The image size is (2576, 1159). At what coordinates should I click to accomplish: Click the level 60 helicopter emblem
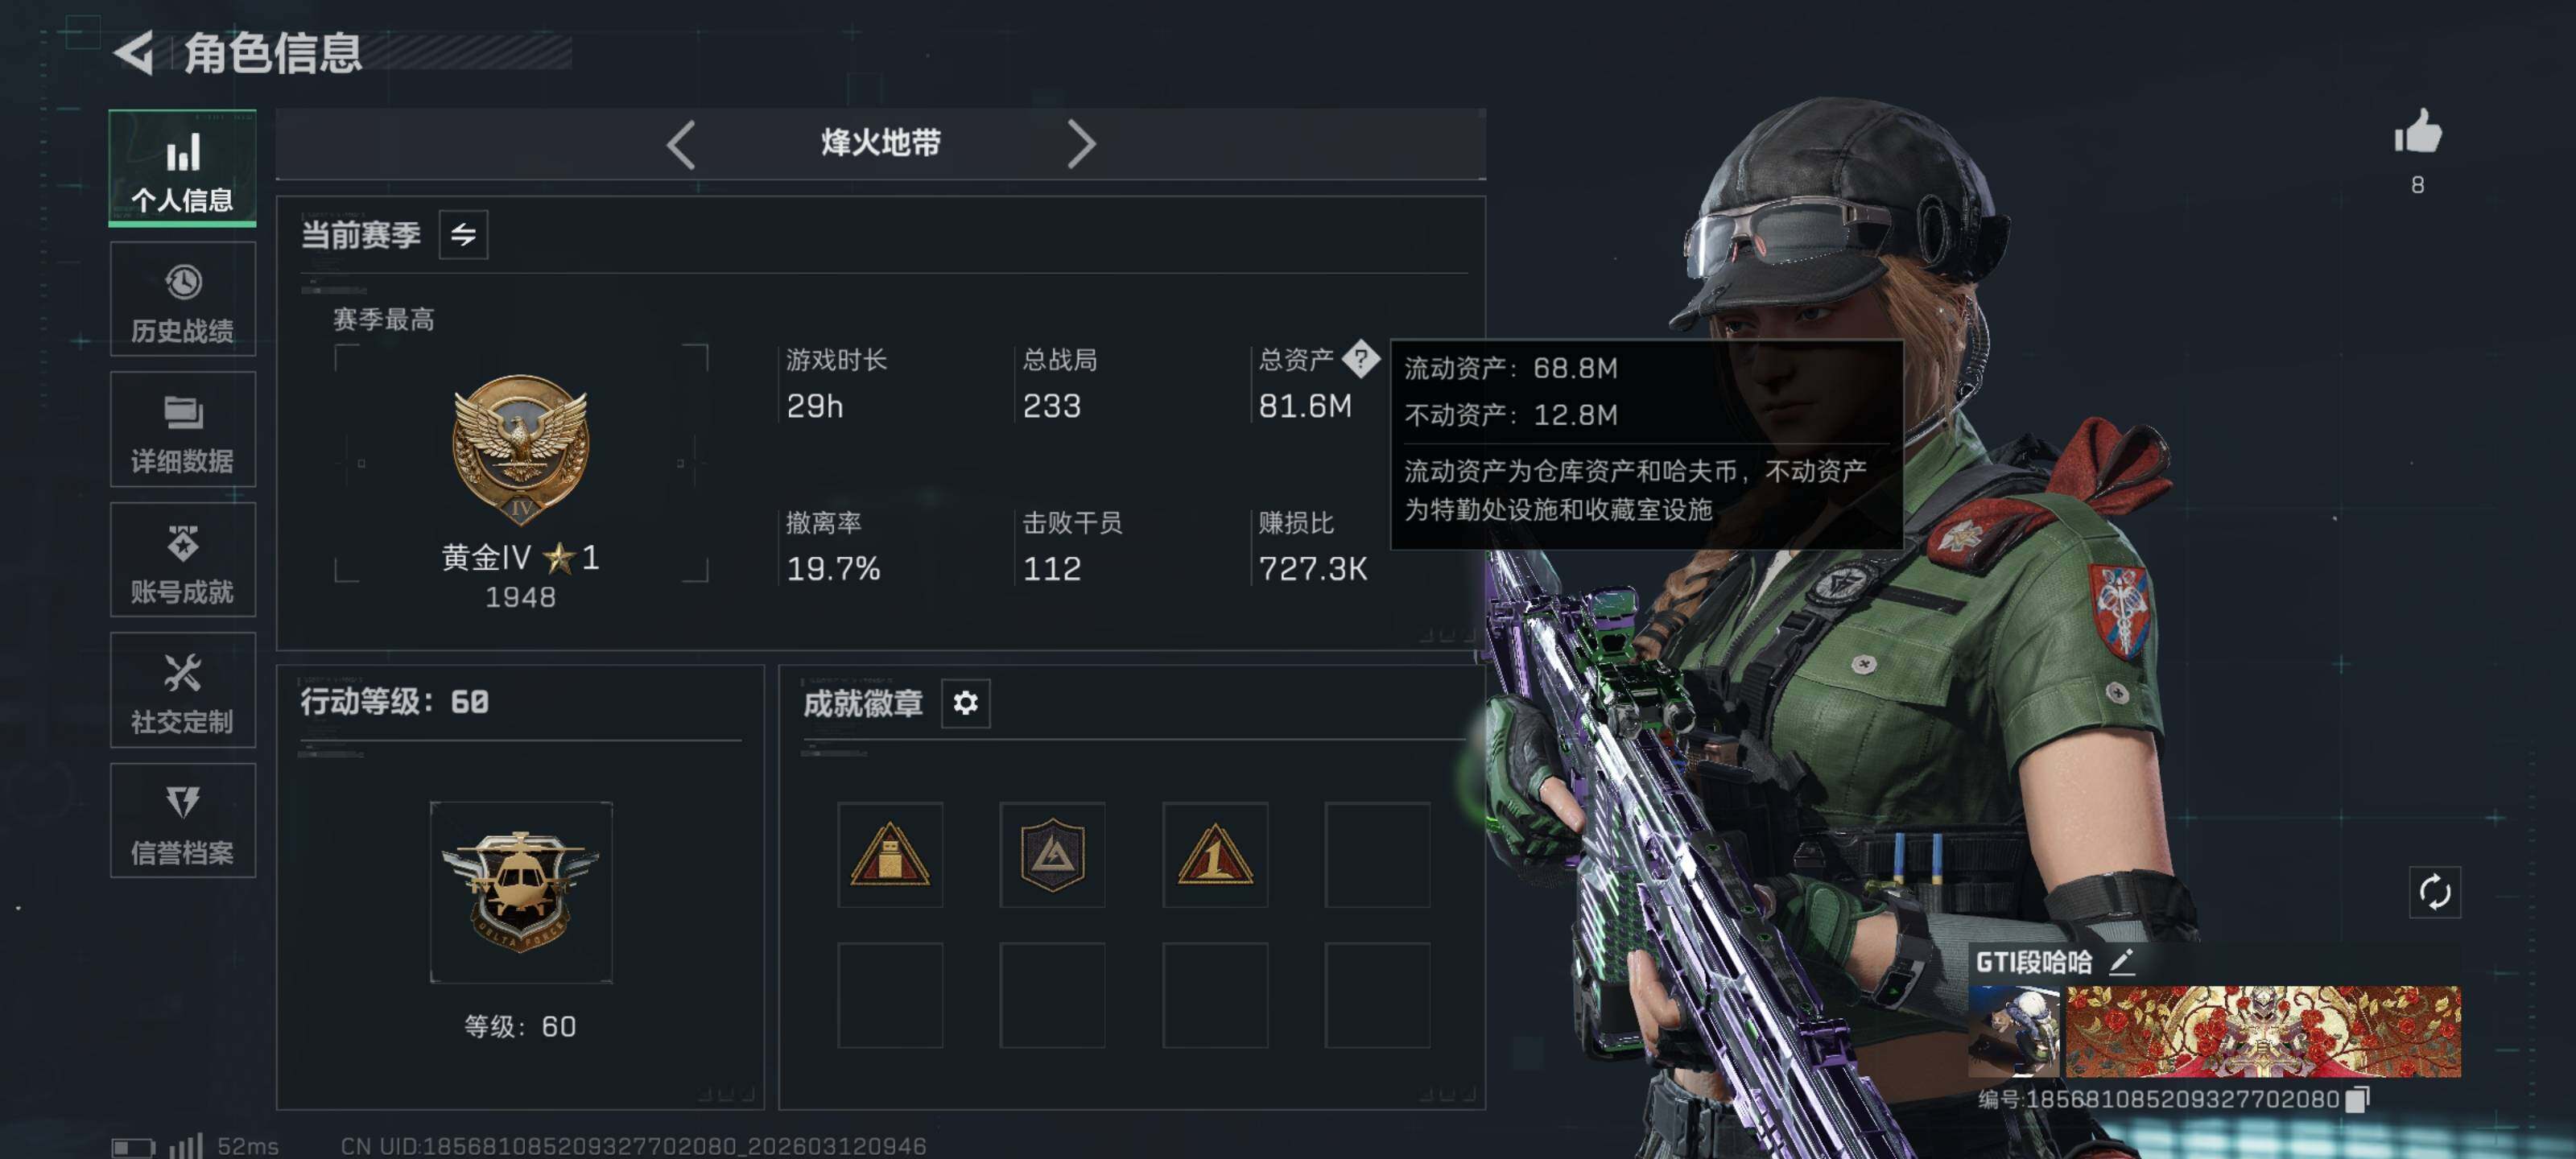tap(521, 892)
